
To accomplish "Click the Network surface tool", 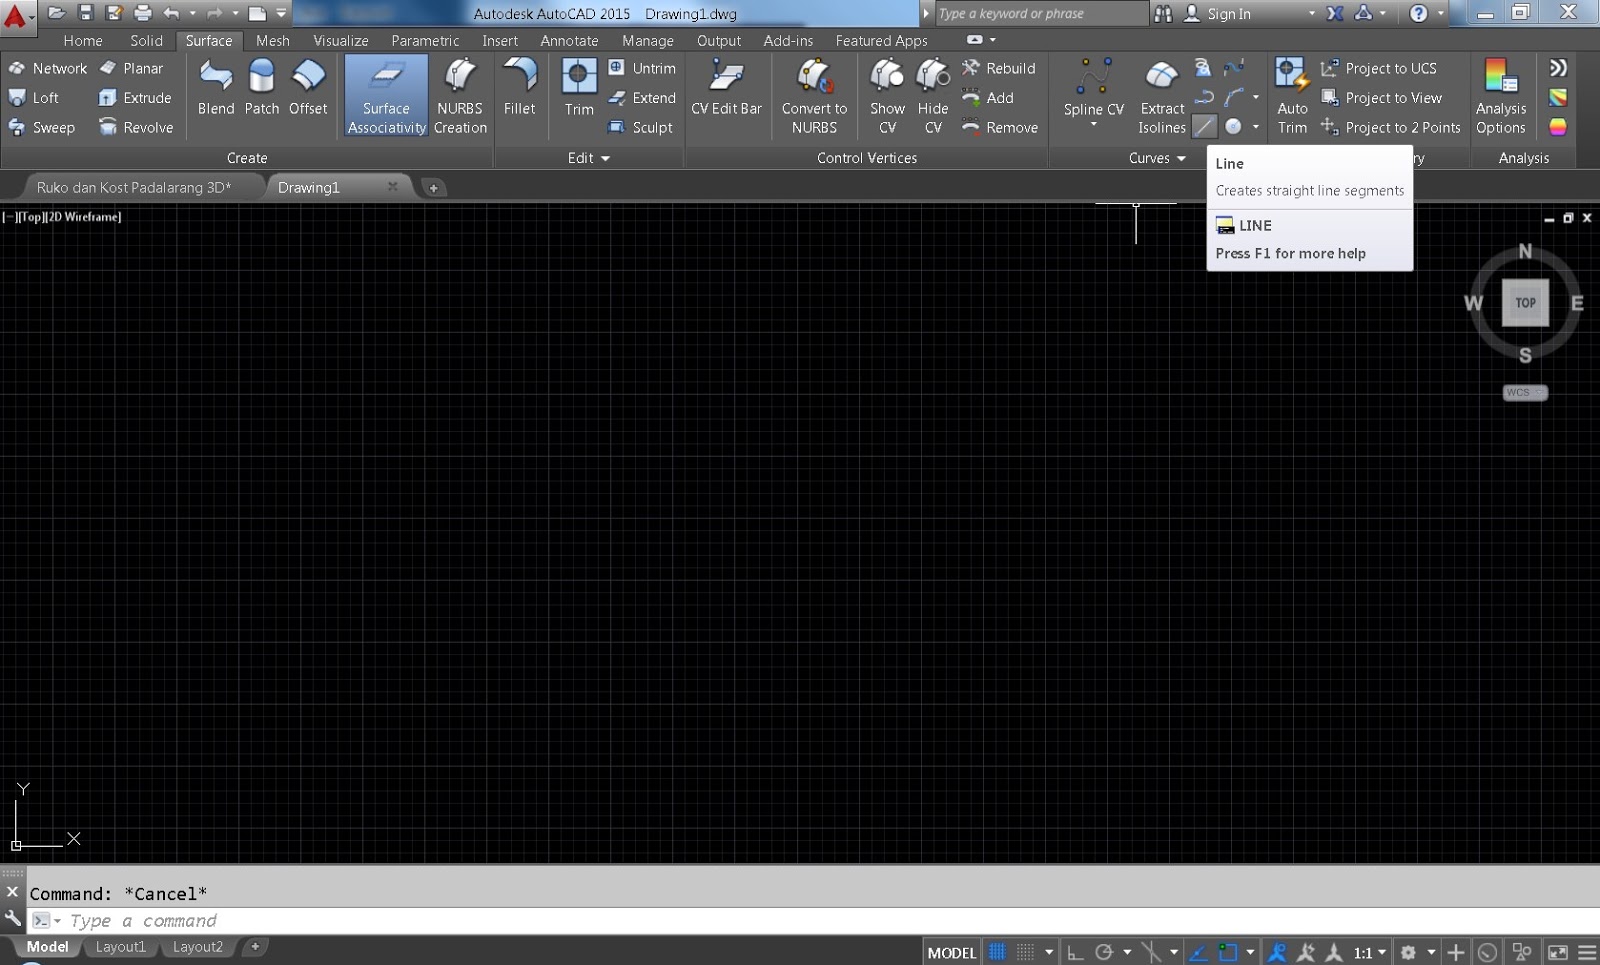I will 48,68.
